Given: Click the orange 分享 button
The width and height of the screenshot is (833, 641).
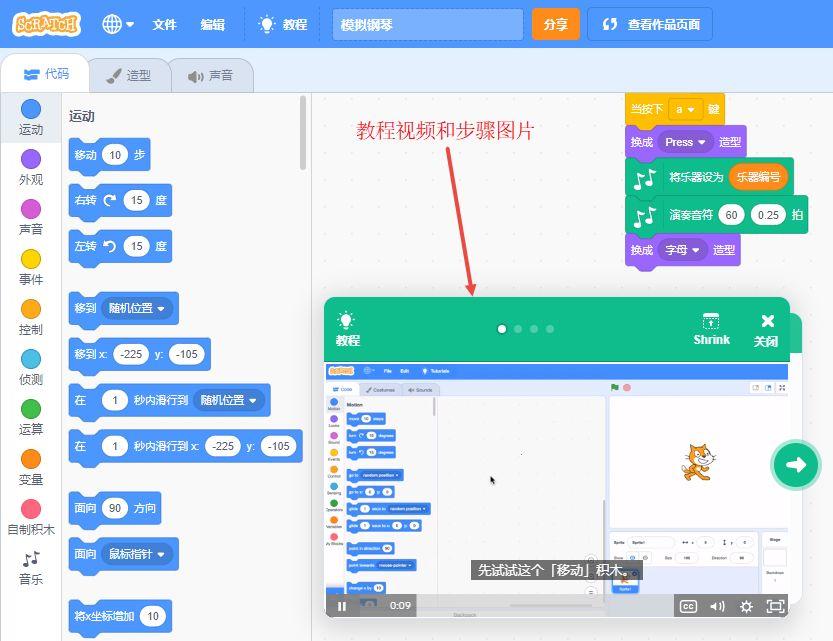Looking at the screenshot, I should click(555, 24).
